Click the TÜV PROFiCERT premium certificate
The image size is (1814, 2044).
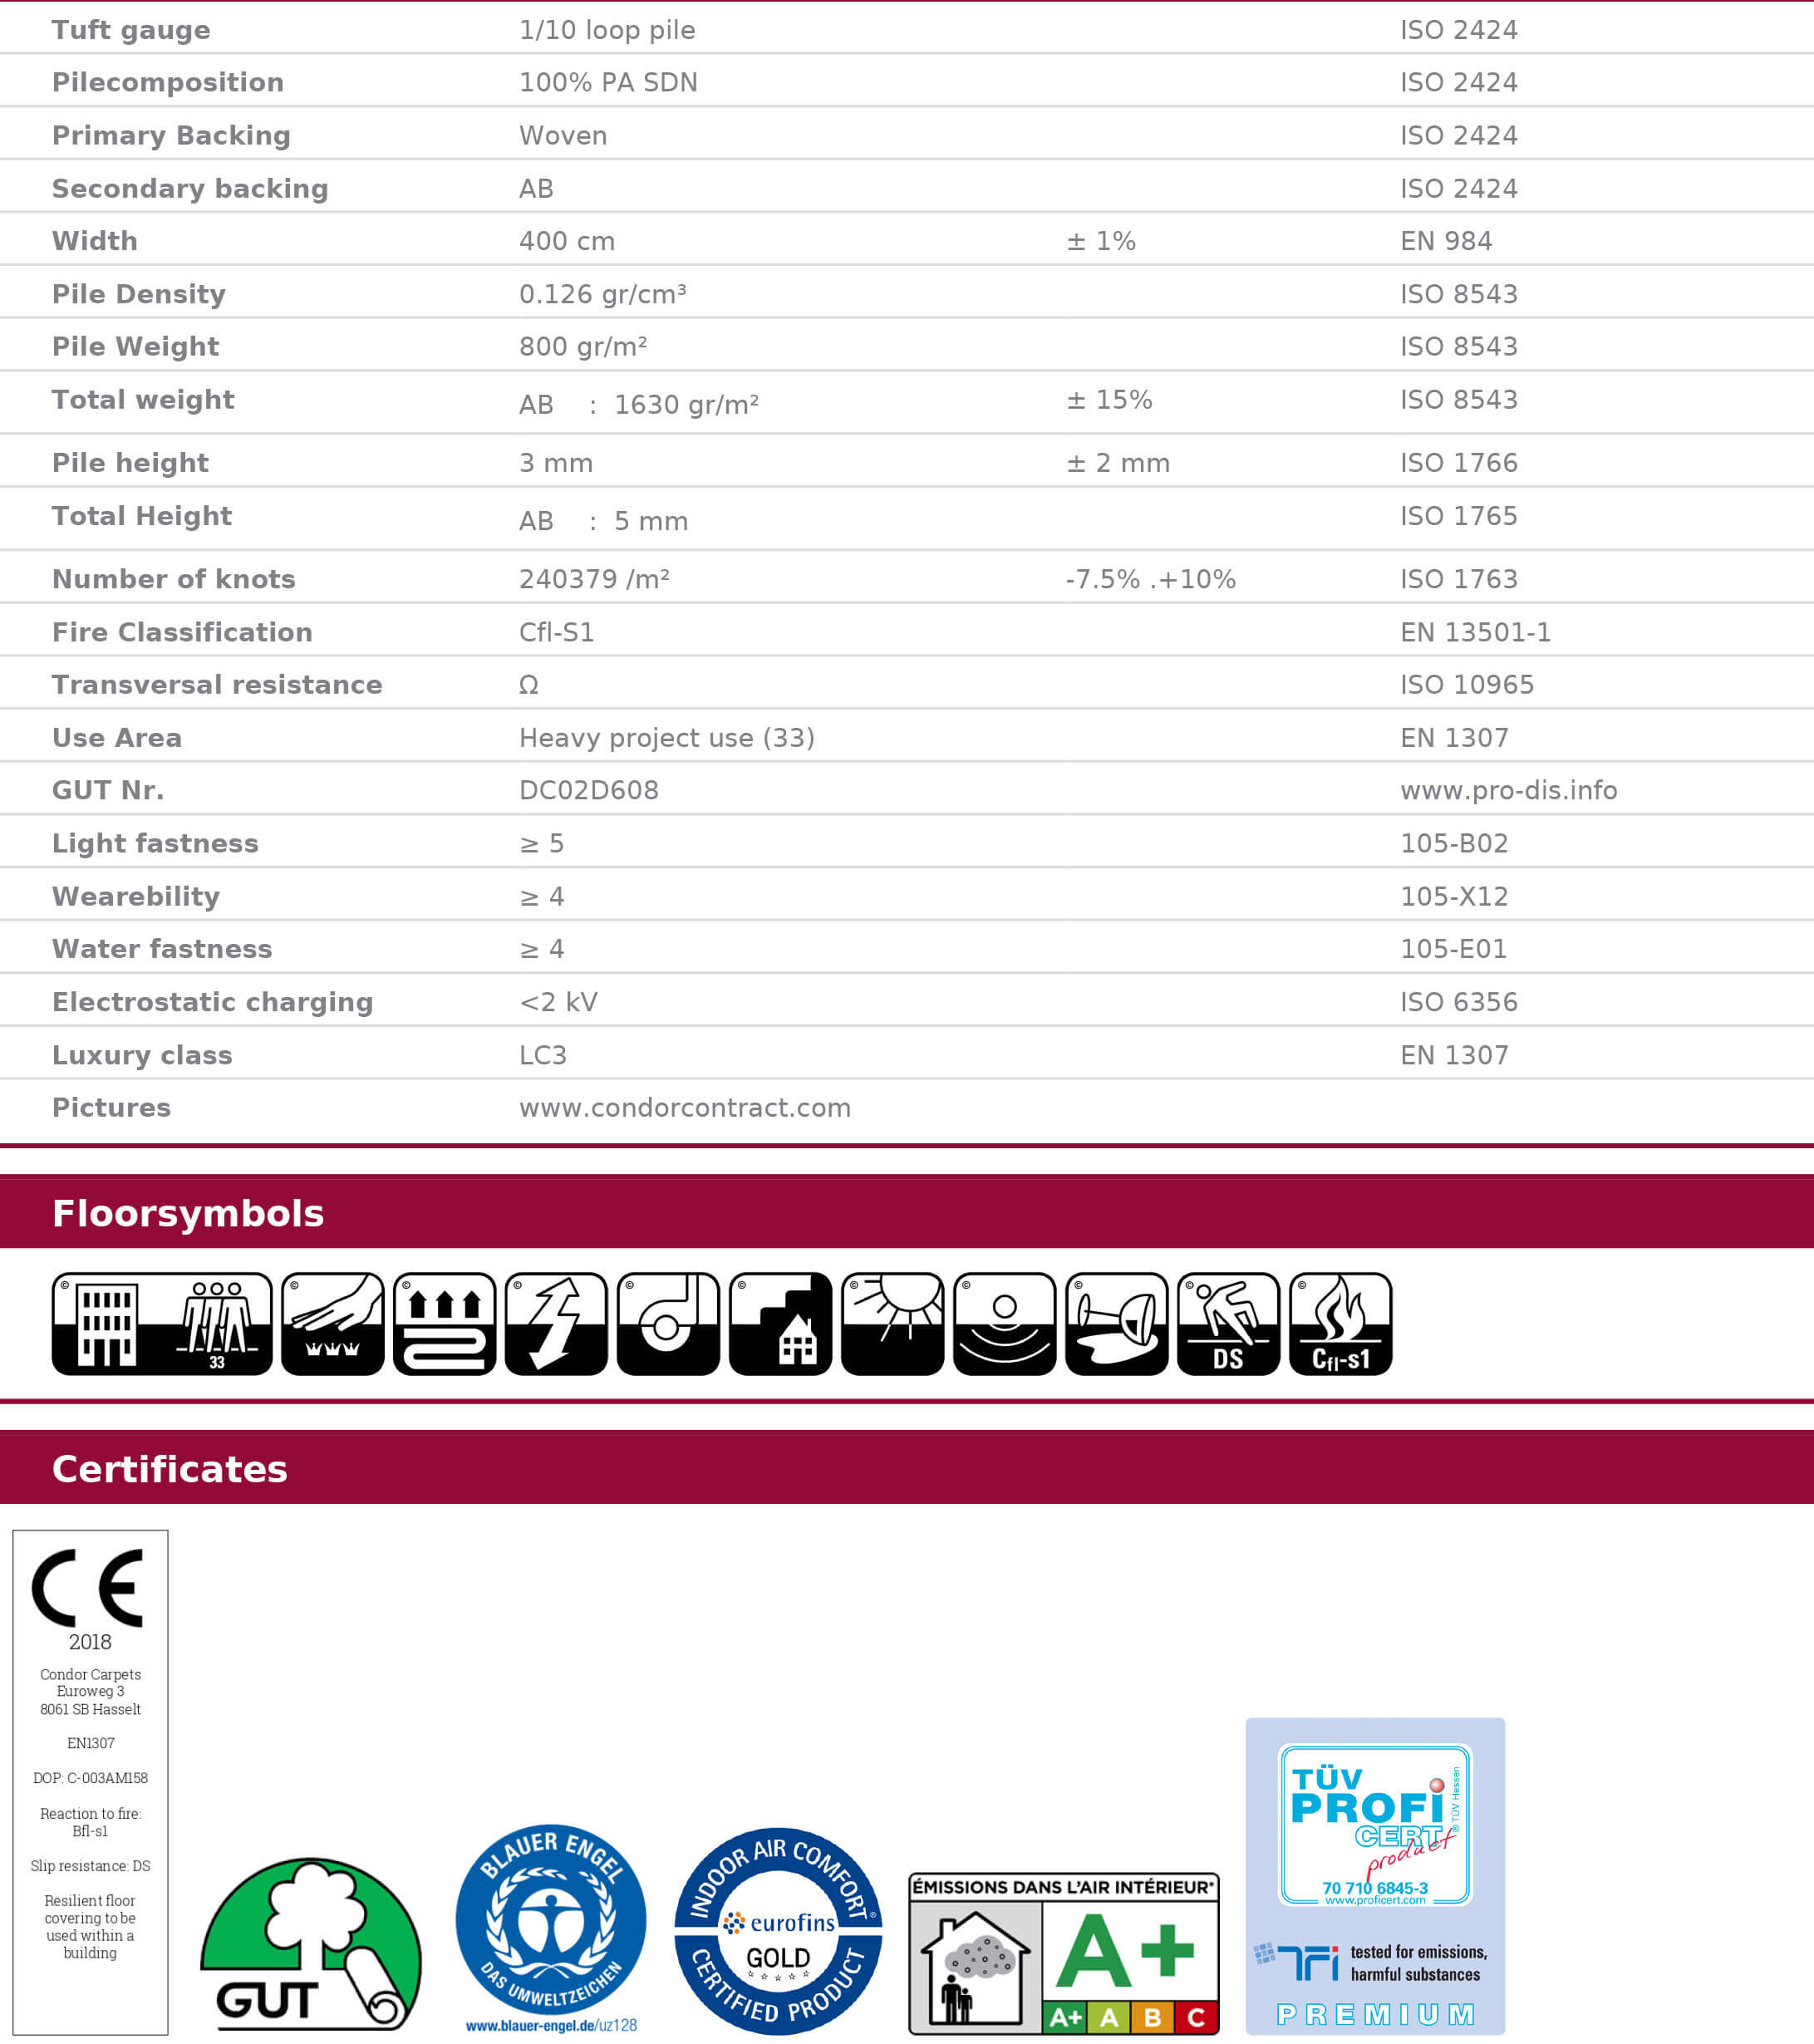tap(1374, 1875)
